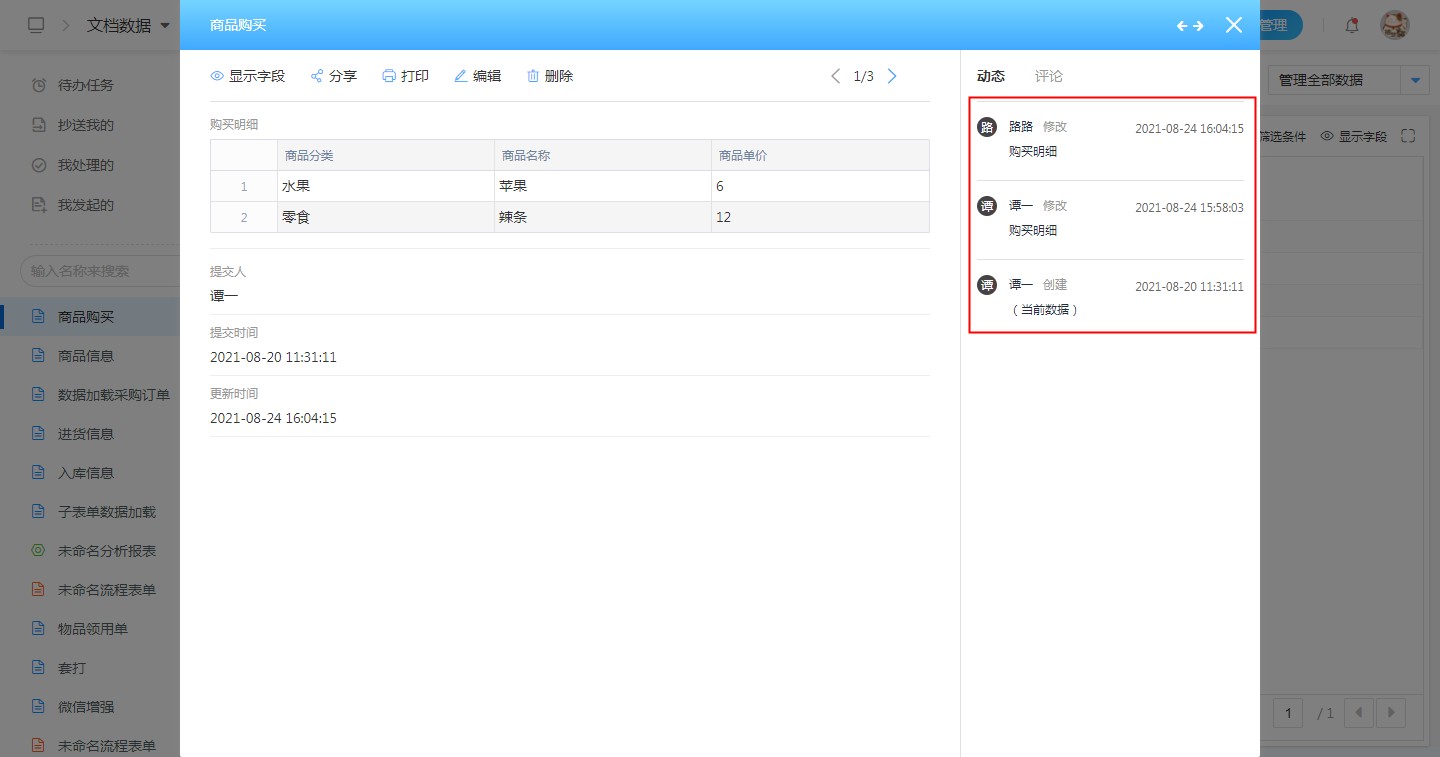
Task: Select 商品信息 form in sidebar
Action: [x=90, y=356]
